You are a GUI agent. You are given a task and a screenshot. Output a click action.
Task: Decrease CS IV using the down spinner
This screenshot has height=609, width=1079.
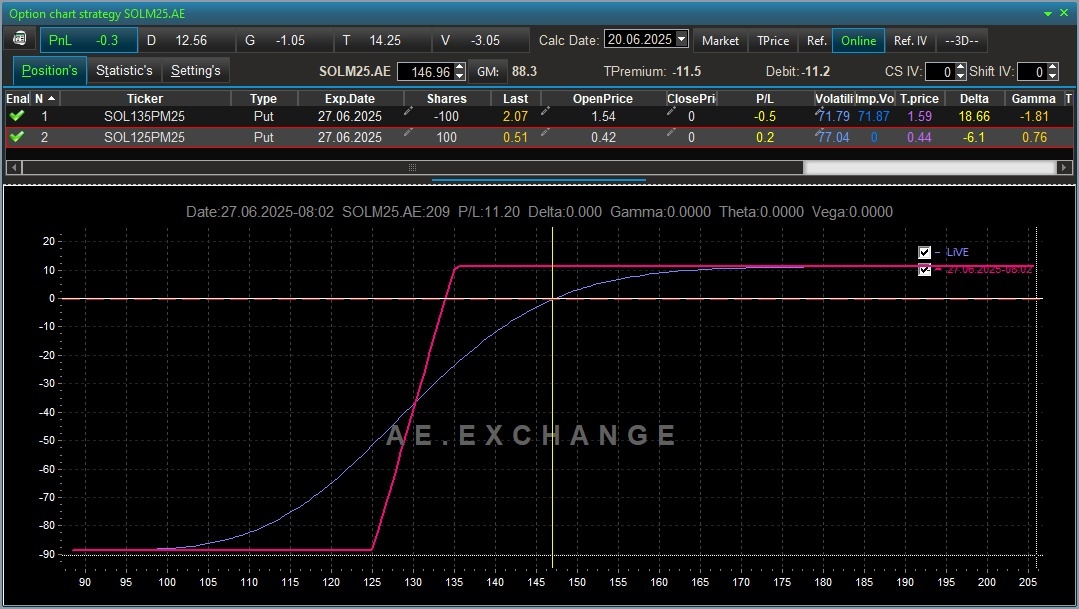[961, 76]
